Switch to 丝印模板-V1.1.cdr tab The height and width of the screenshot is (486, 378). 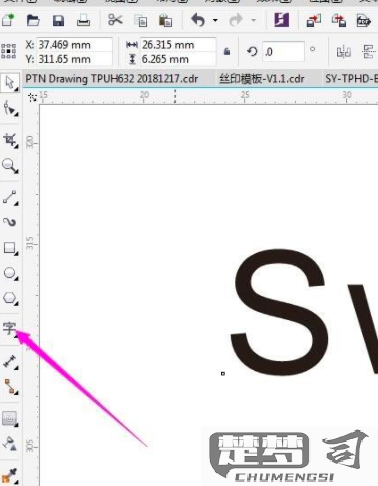pyautogui.click(x=262, y=79)
